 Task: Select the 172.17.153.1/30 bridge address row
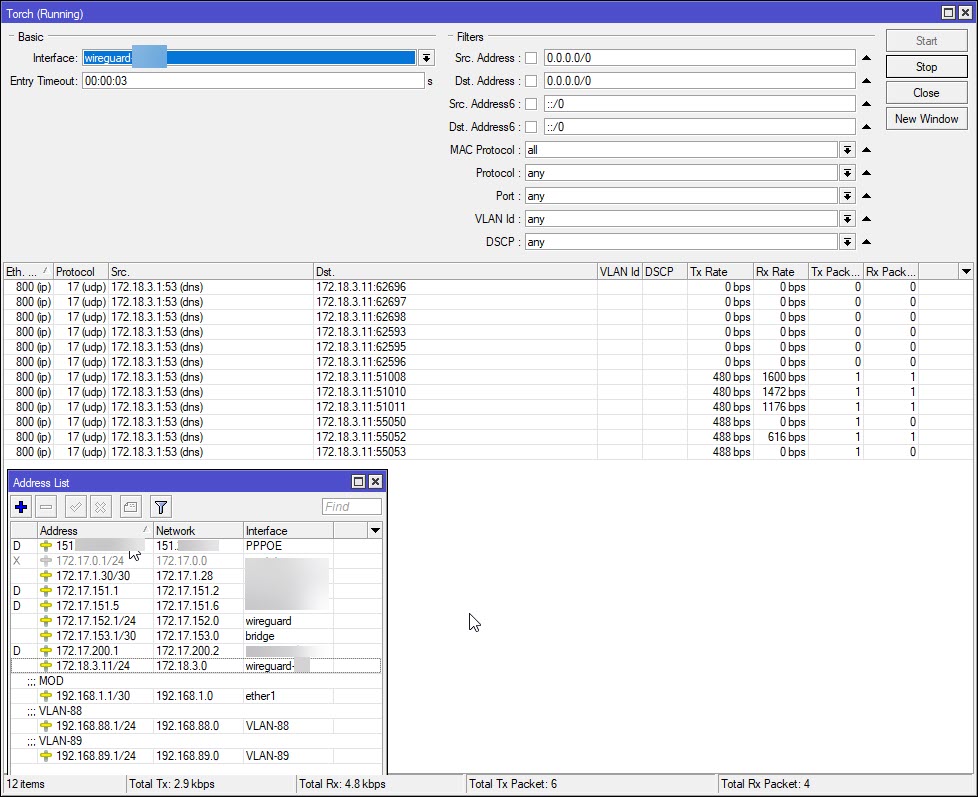coord(196,636)
